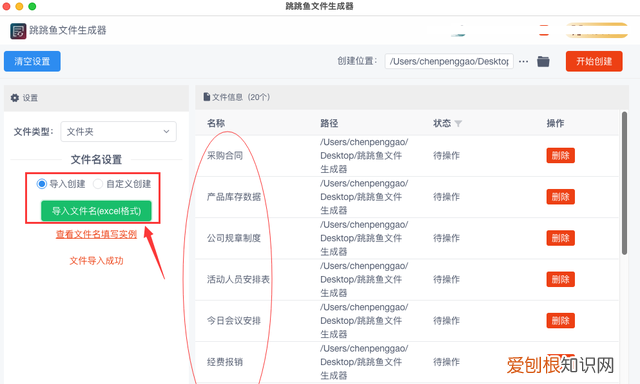This screenshot has height=384, width=640.
Task: Click the file list vertical scrollbar
Action: [624, 183]
